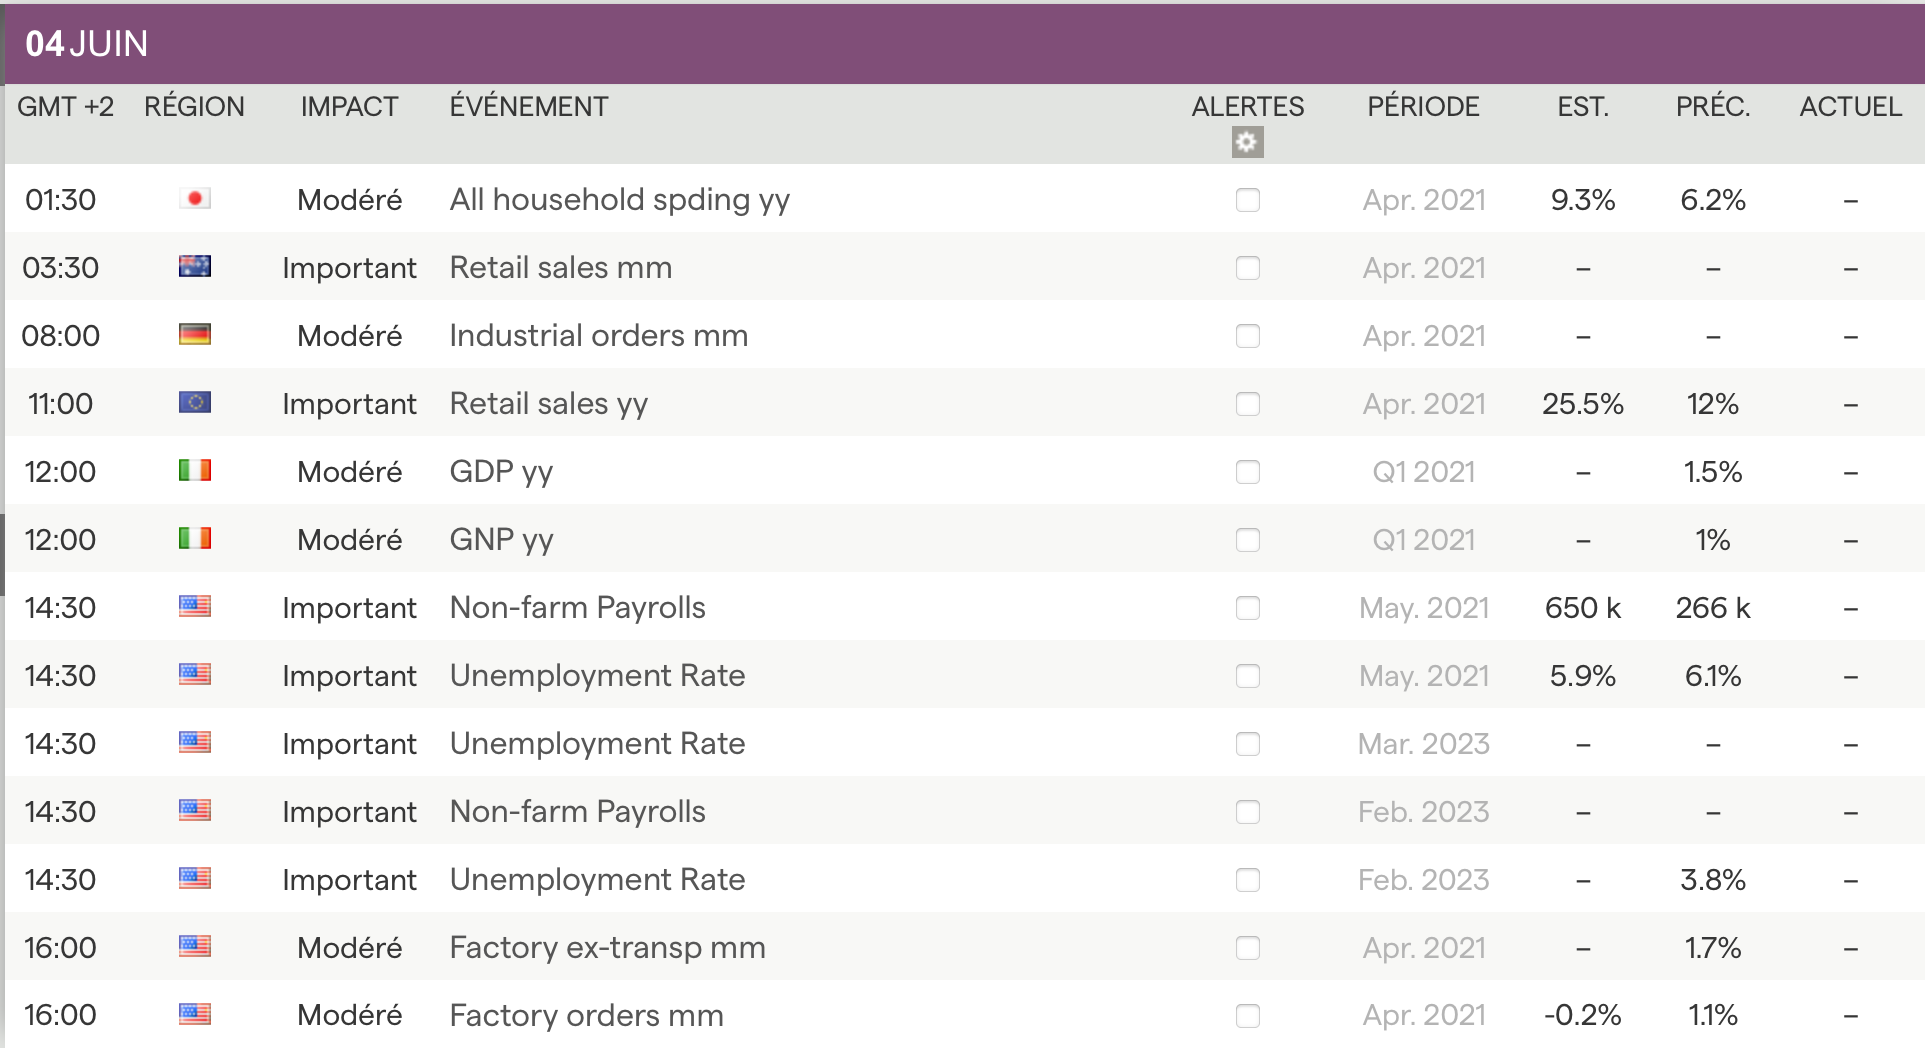Toggle alert for GDP yy event

click(1247, 472)
